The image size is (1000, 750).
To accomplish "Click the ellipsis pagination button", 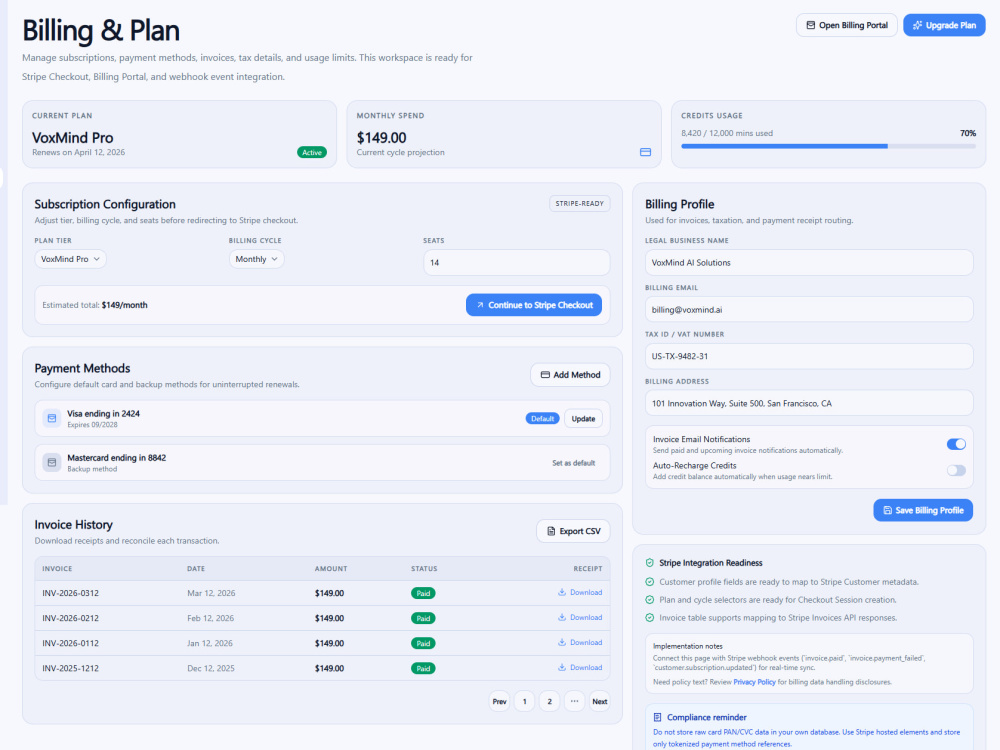I will tap(574, 702).
